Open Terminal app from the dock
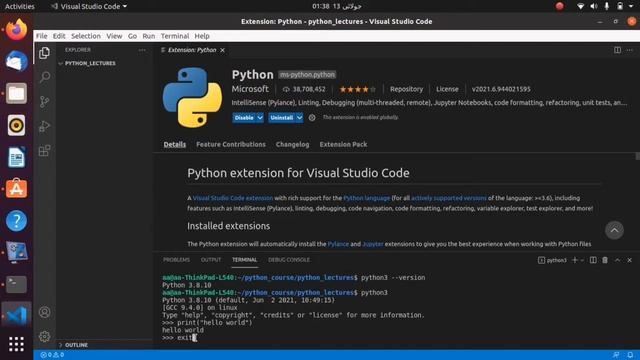The height and width of the screenshot is (360, 640). click(16, 284)
